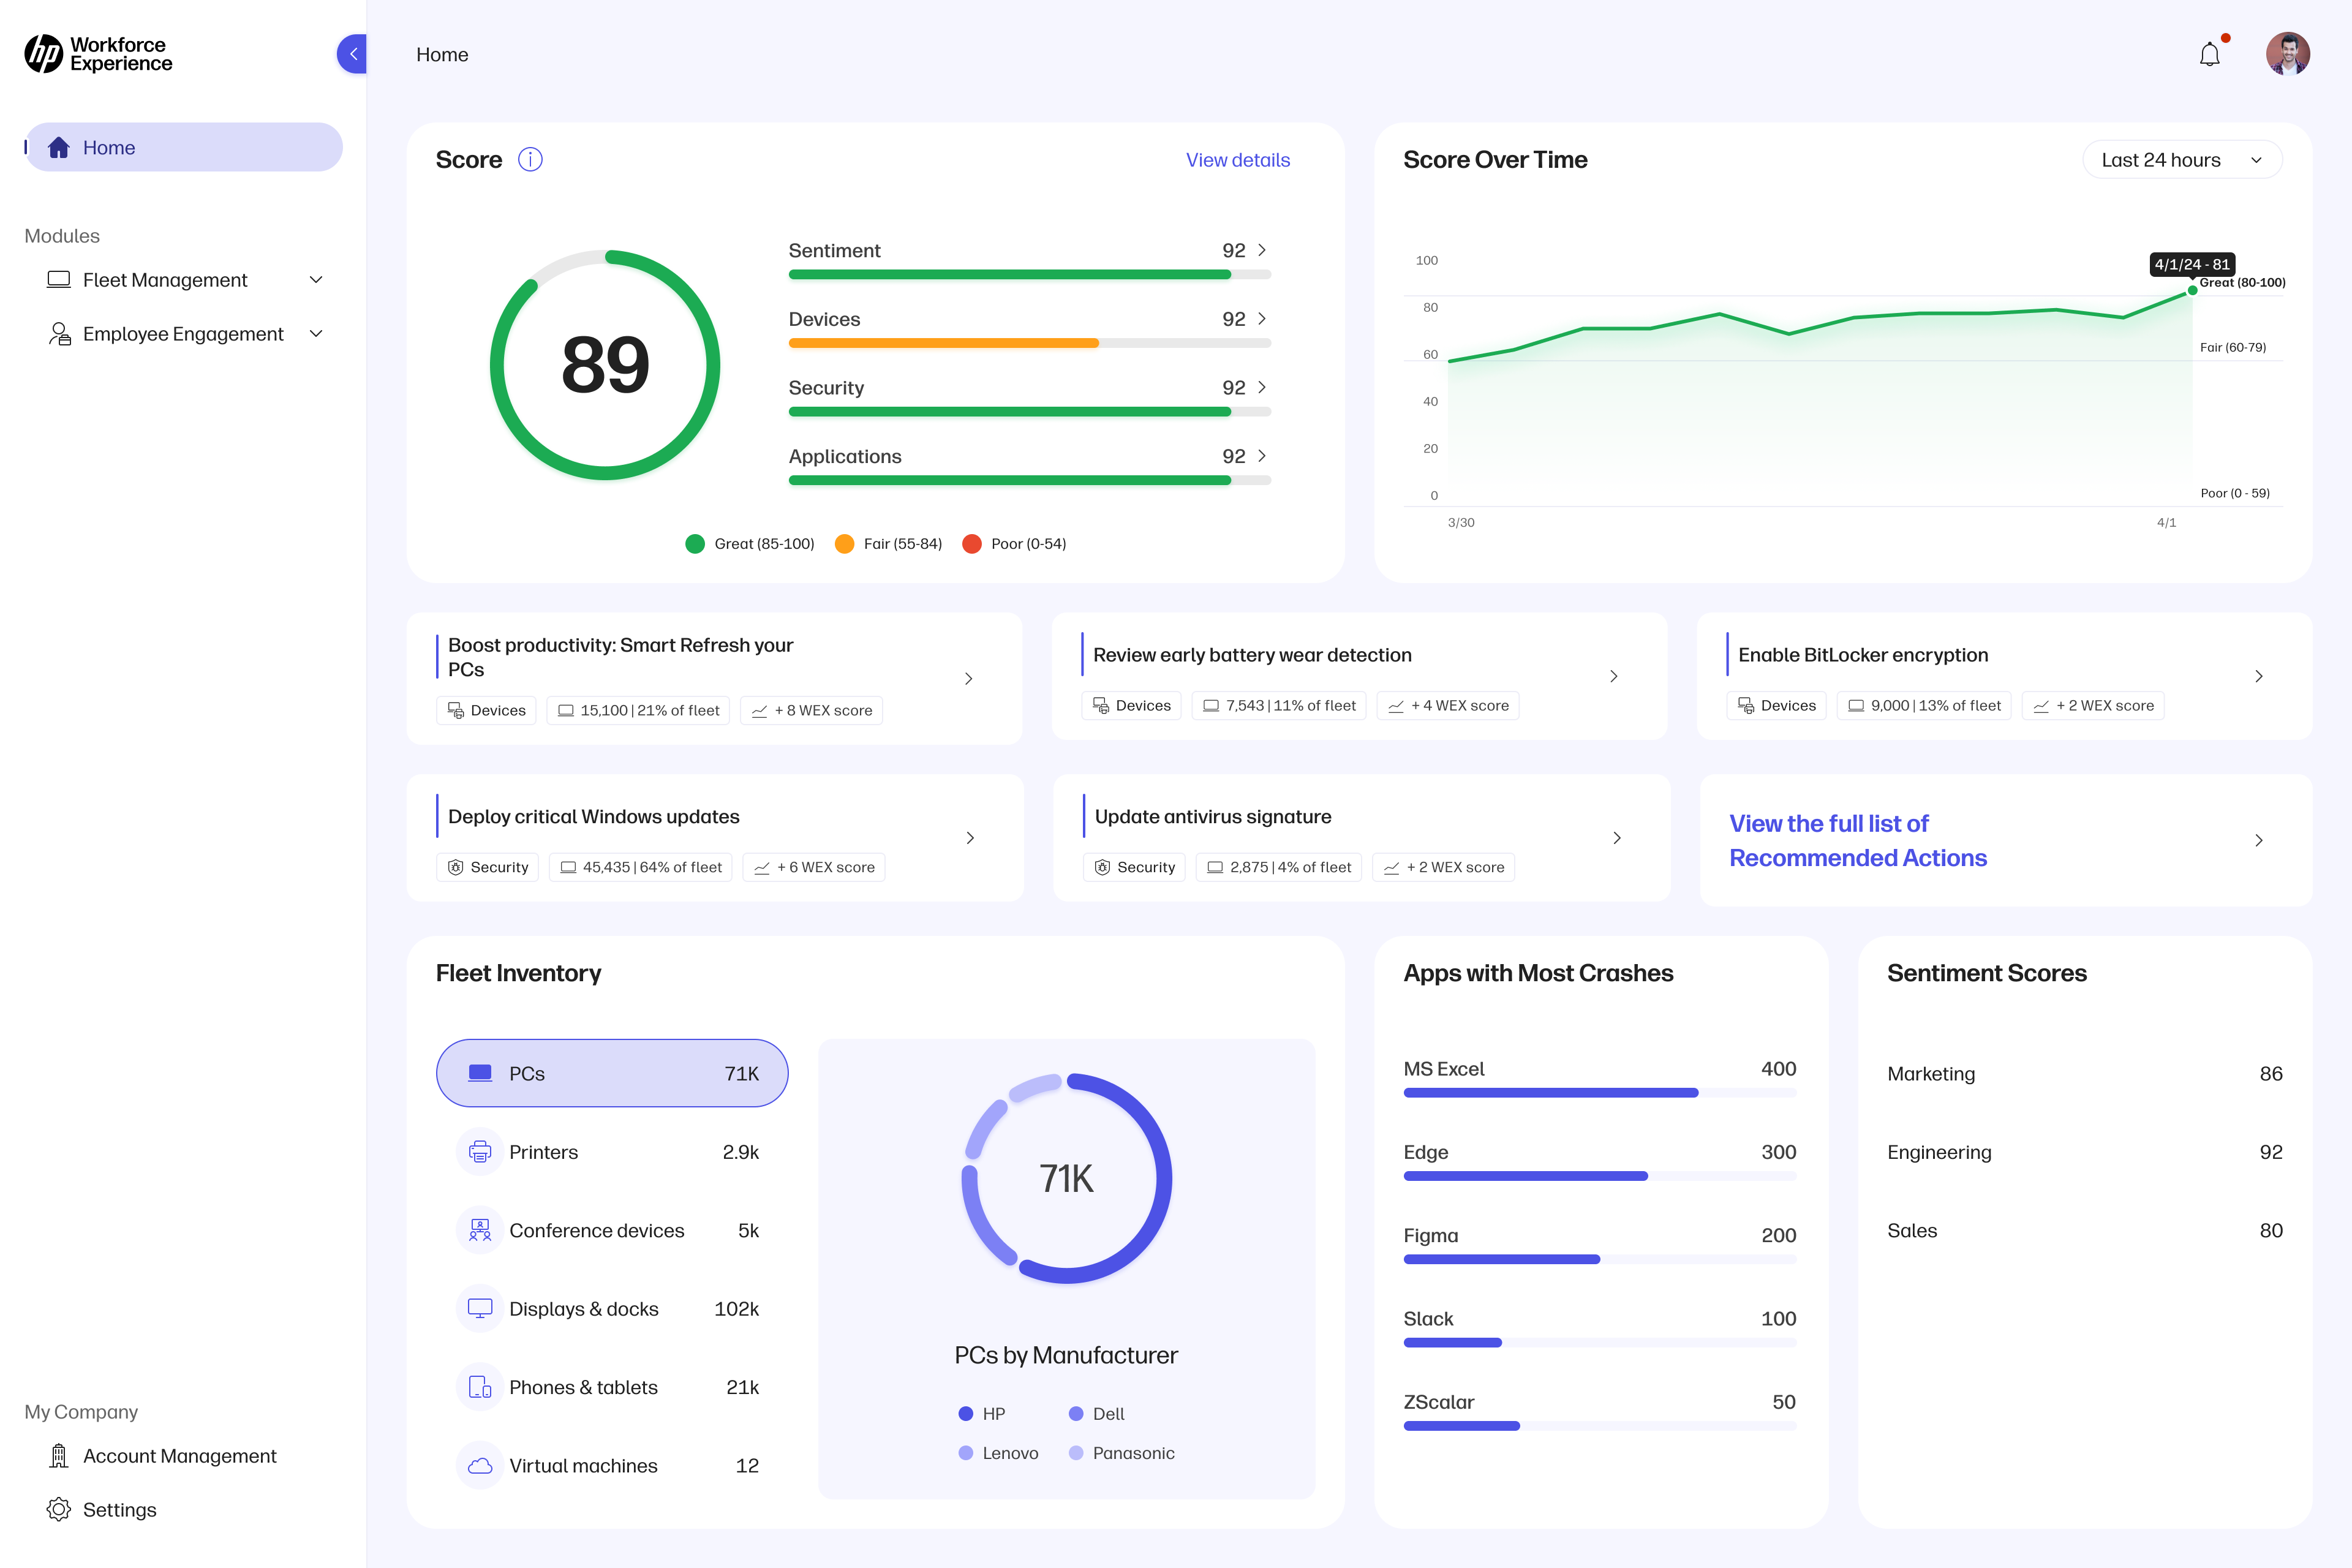Click the PCs laptop icon
Screen dimensions: 2352x1568
[x=480, y=1073]
